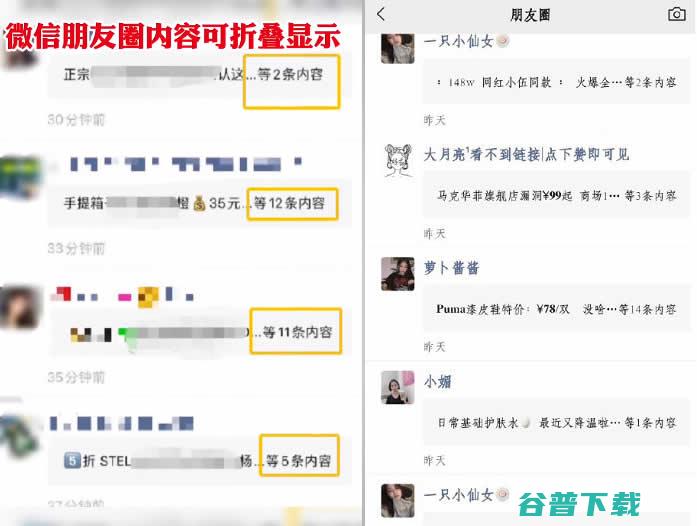Open the sketch avatar of 大月亮

coord(397,161)
